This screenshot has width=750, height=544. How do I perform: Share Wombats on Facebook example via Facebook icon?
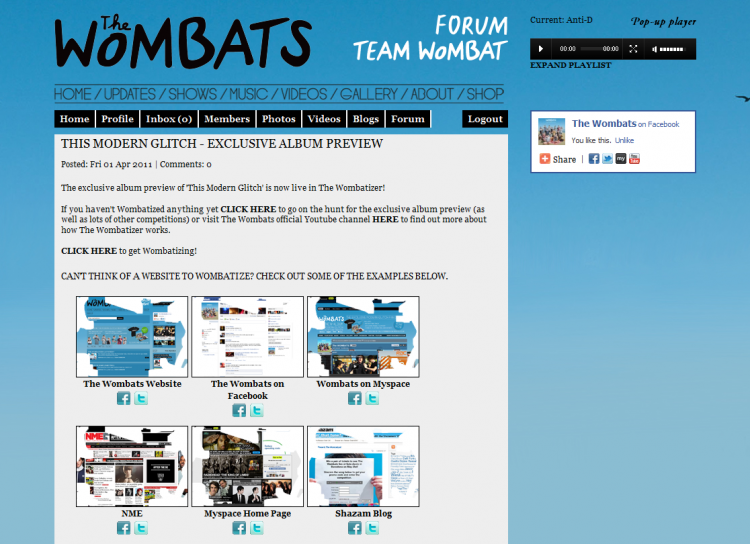(239, 410)
